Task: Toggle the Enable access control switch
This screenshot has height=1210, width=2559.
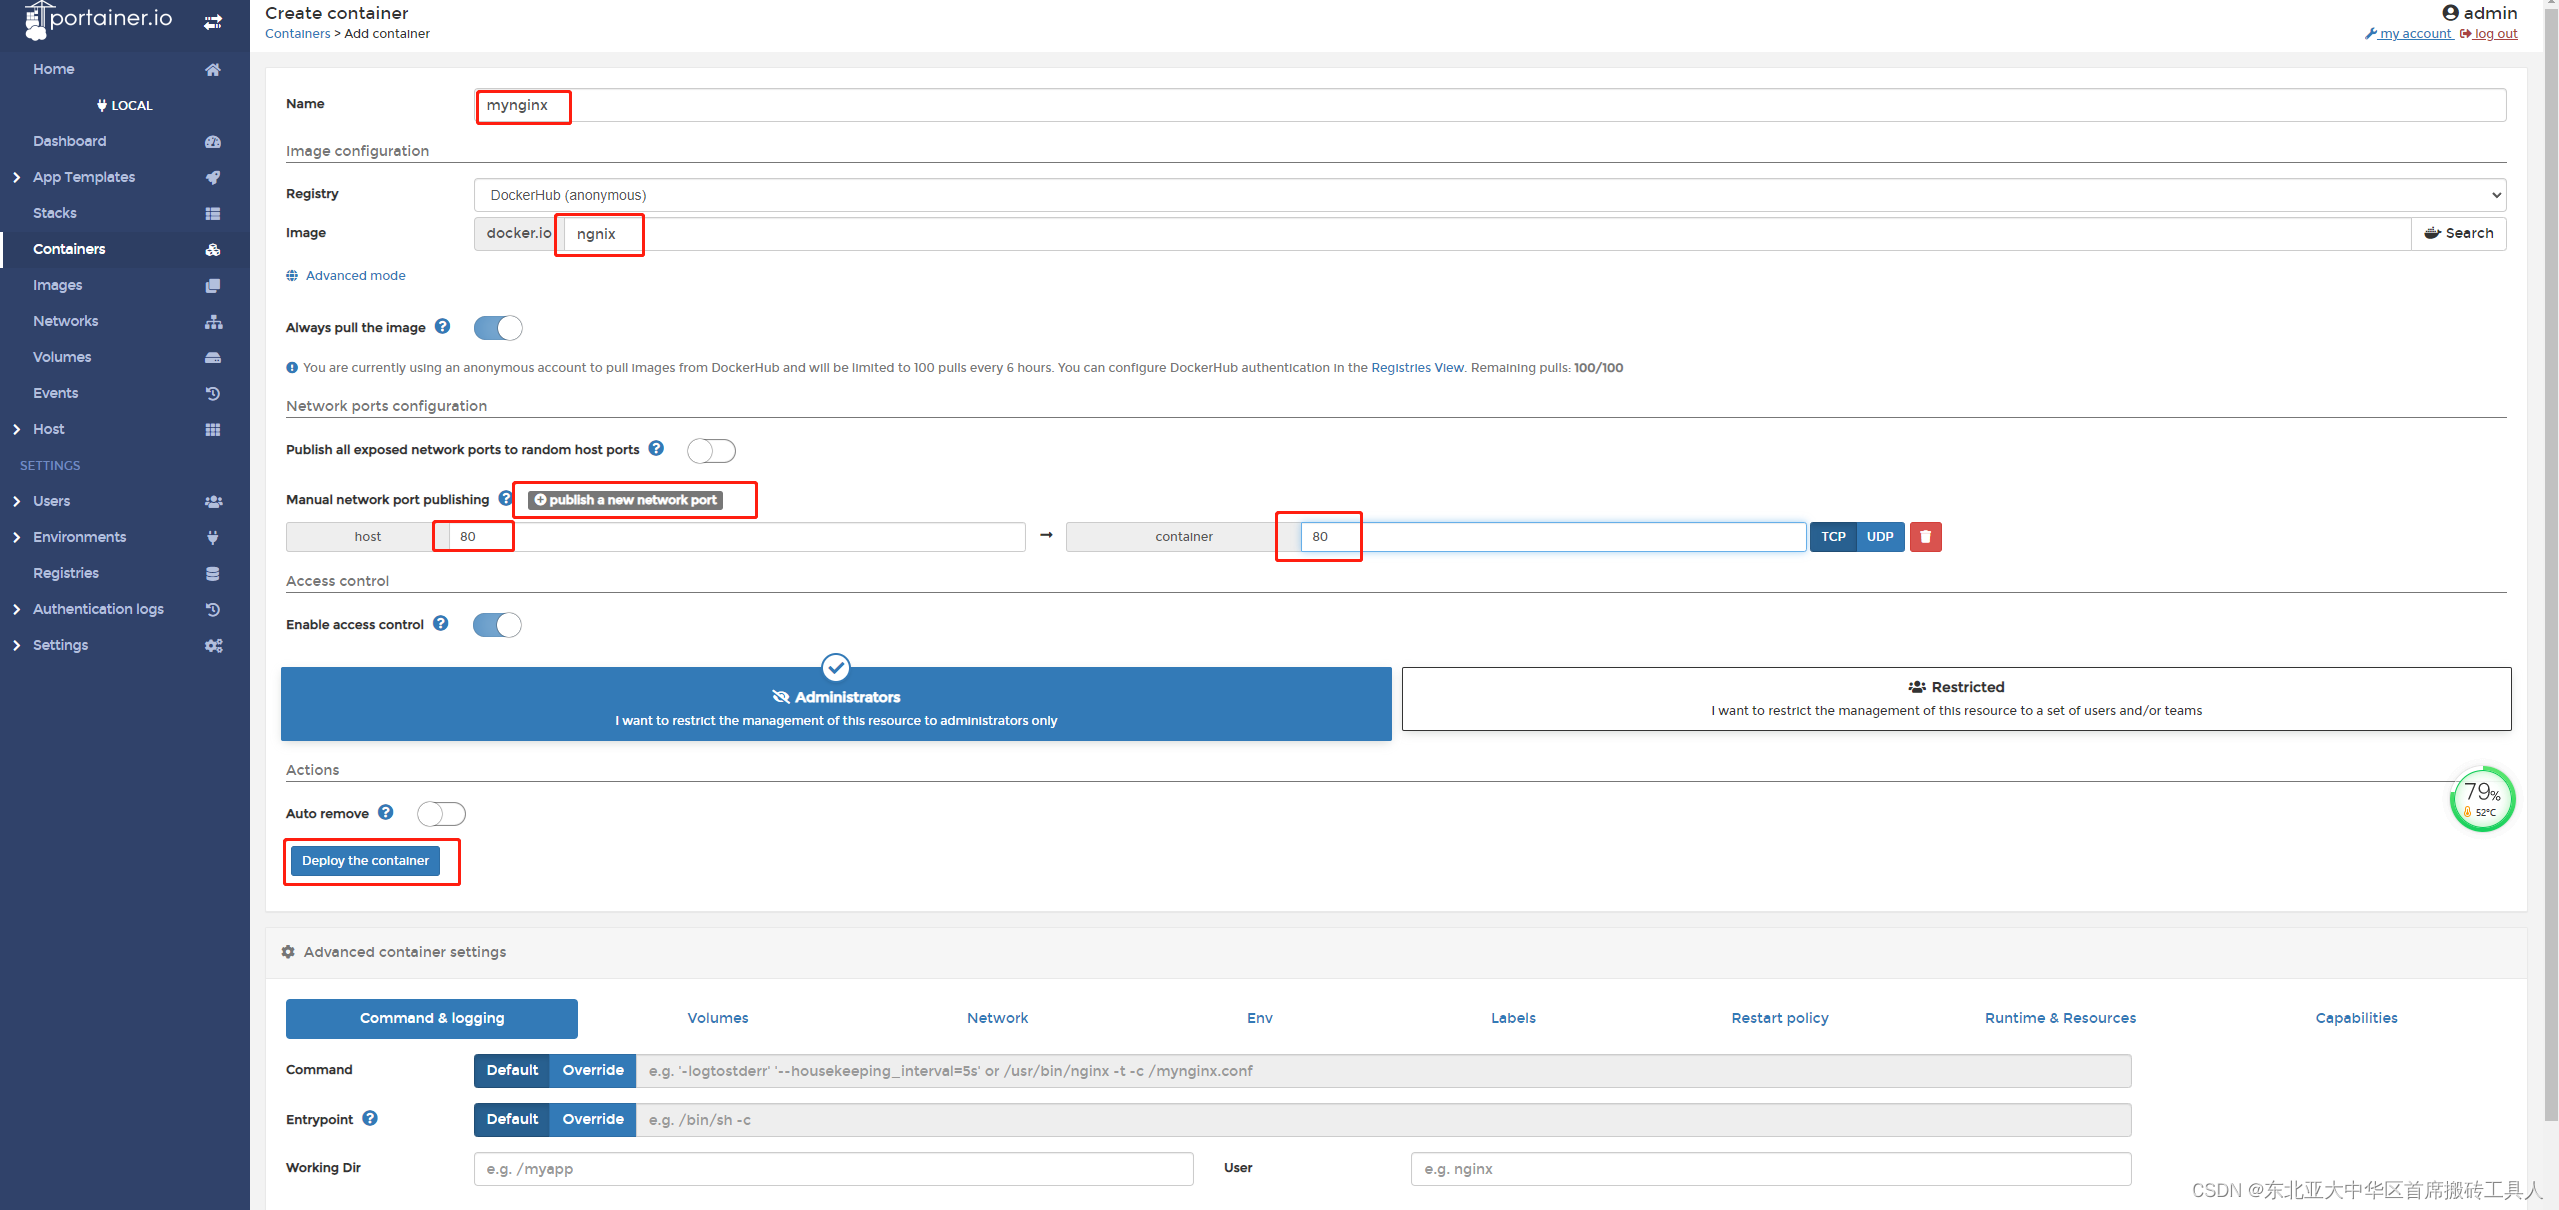Action: pyautogui.click(x=498, y=624)
